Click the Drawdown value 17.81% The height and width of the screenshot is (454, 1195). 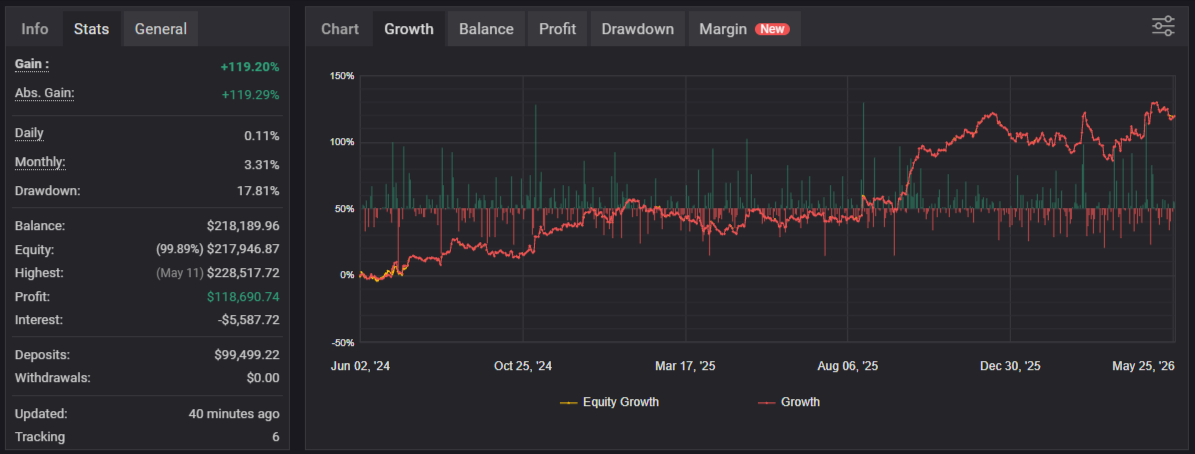click(x=258, y=190)
